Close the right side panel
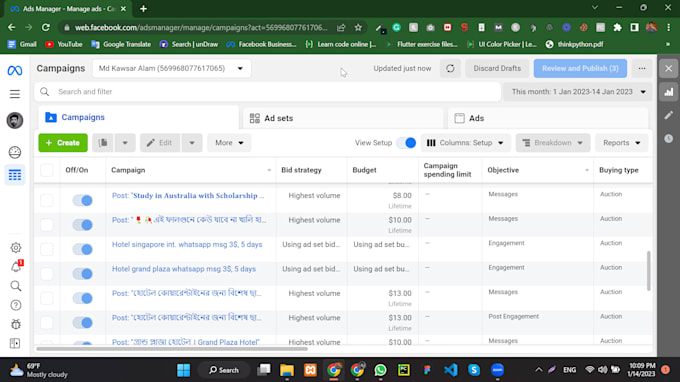The height and width of the screenshot is (382, 680). pos(669,69)
